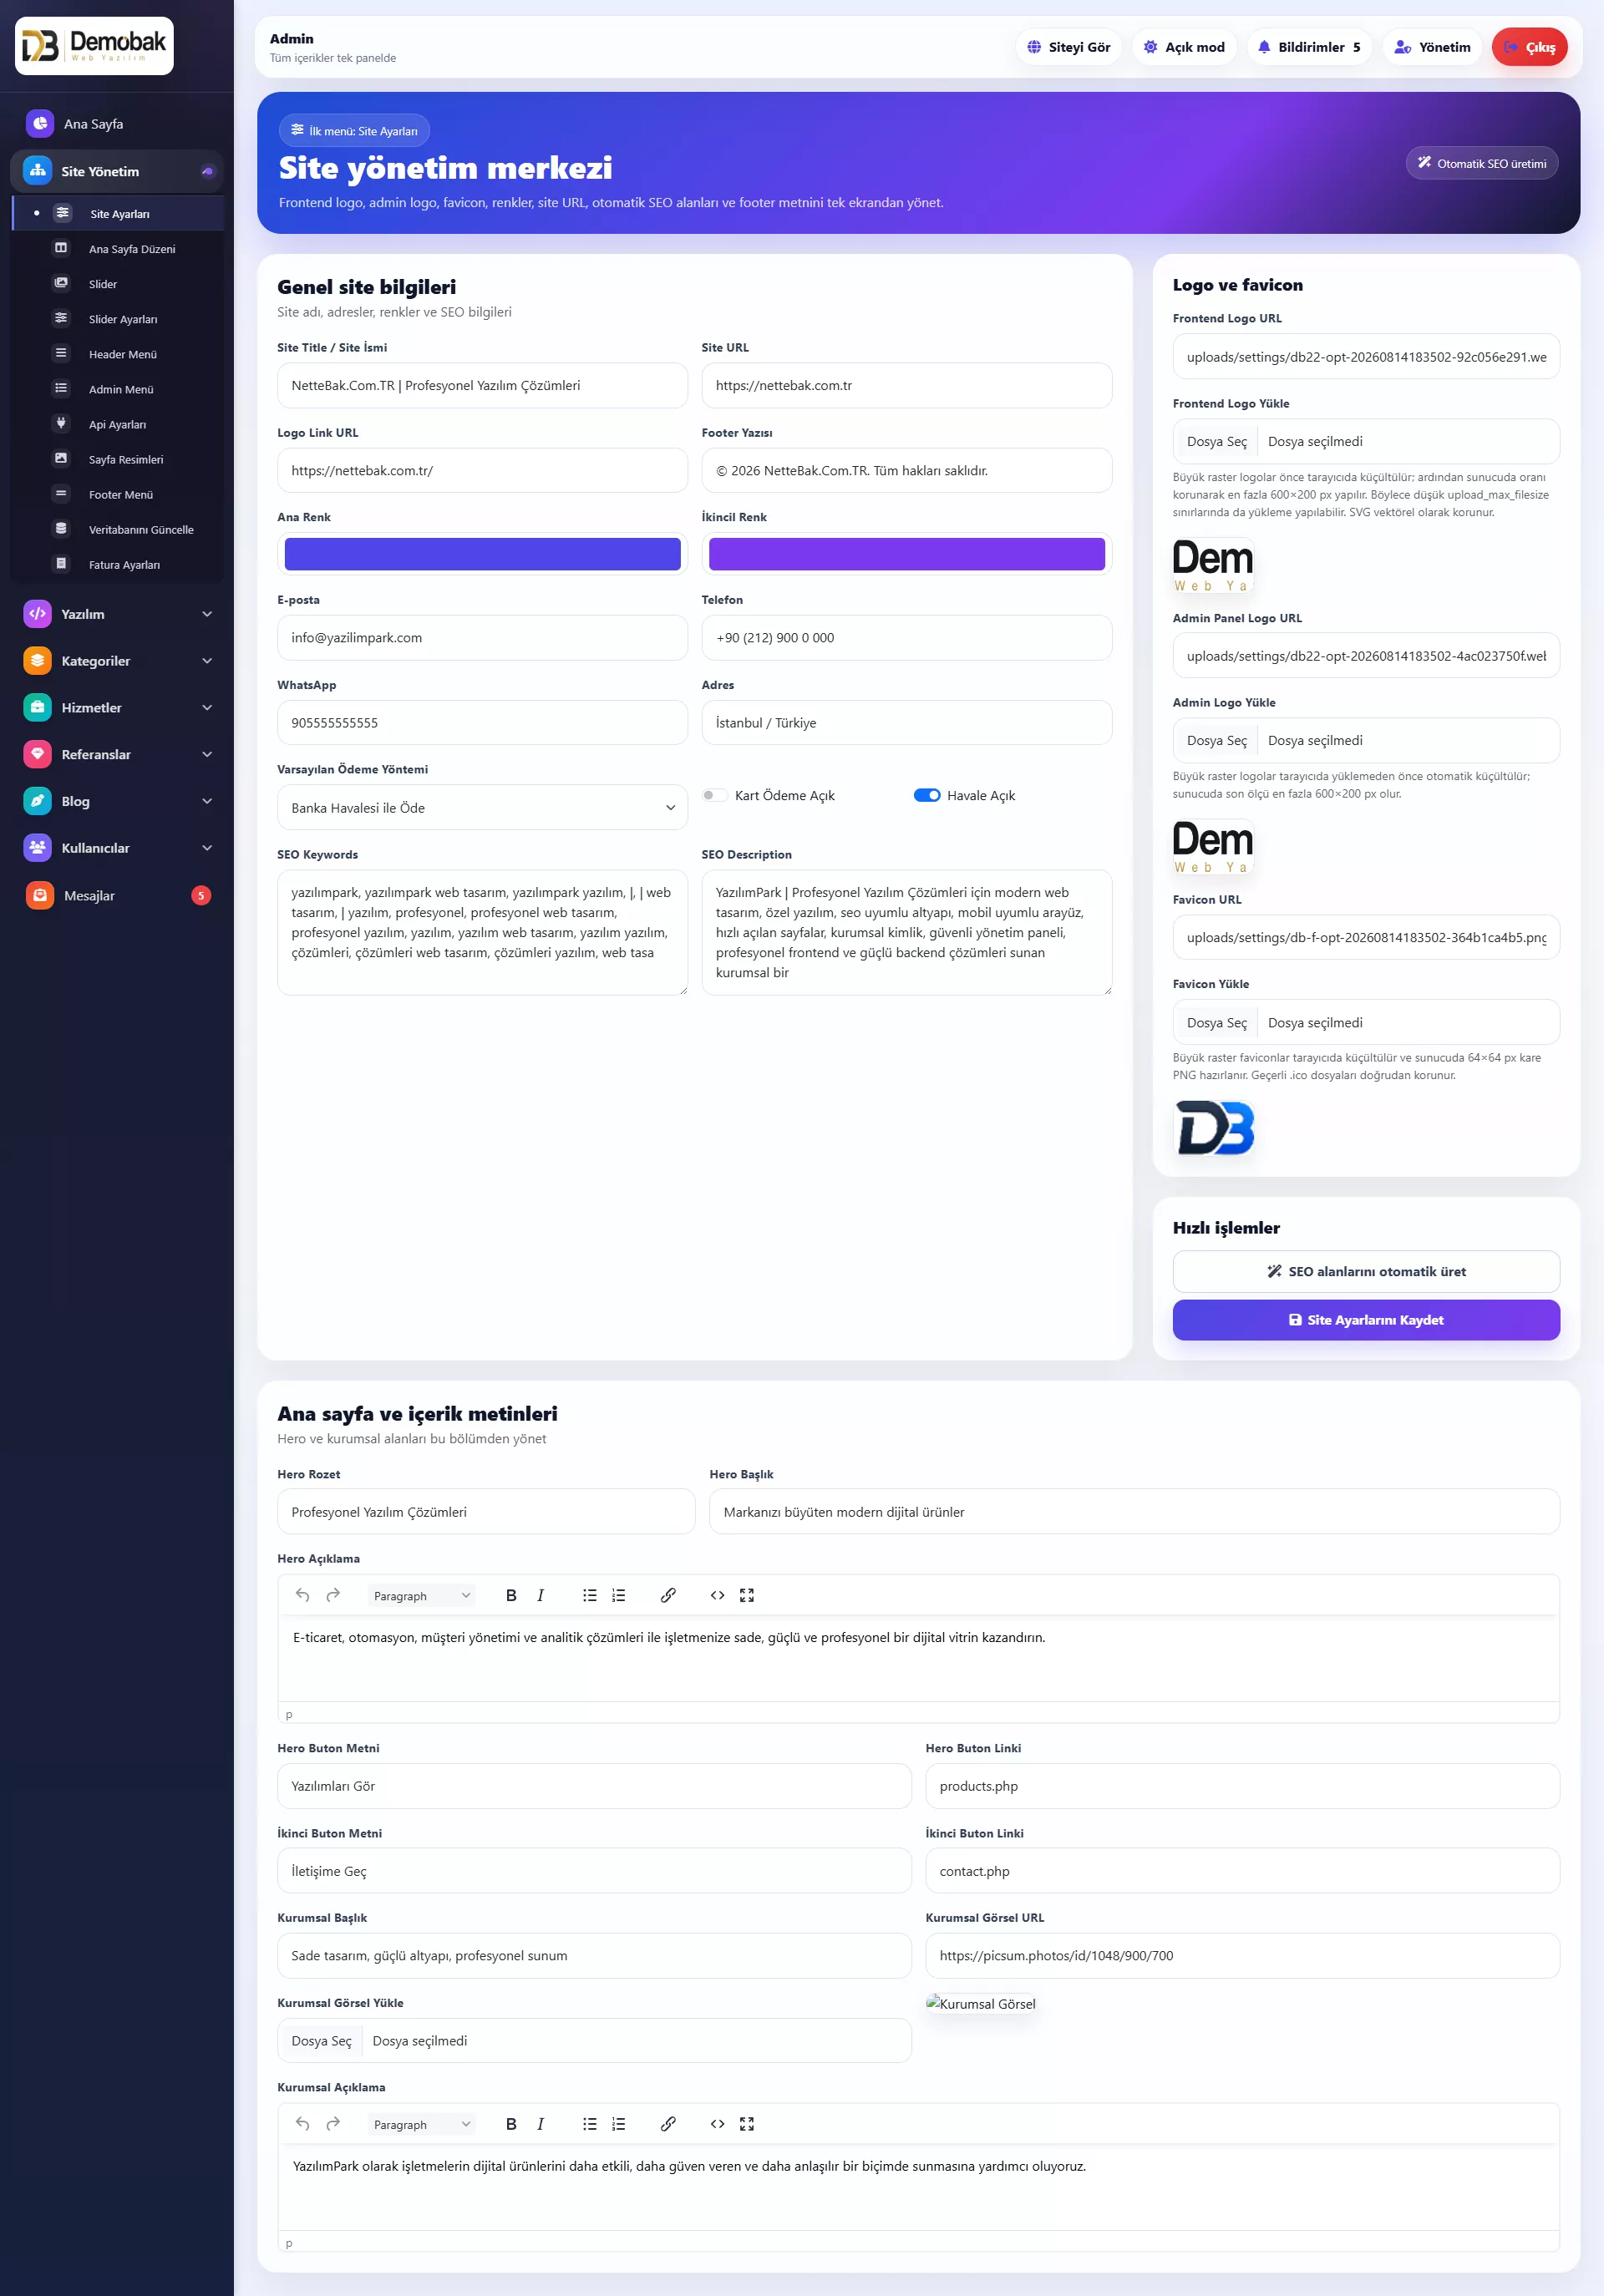Toggle fullscreen in Kurumsal Açıklama editor
1604x2296 pixels.
click(746, 2124)
